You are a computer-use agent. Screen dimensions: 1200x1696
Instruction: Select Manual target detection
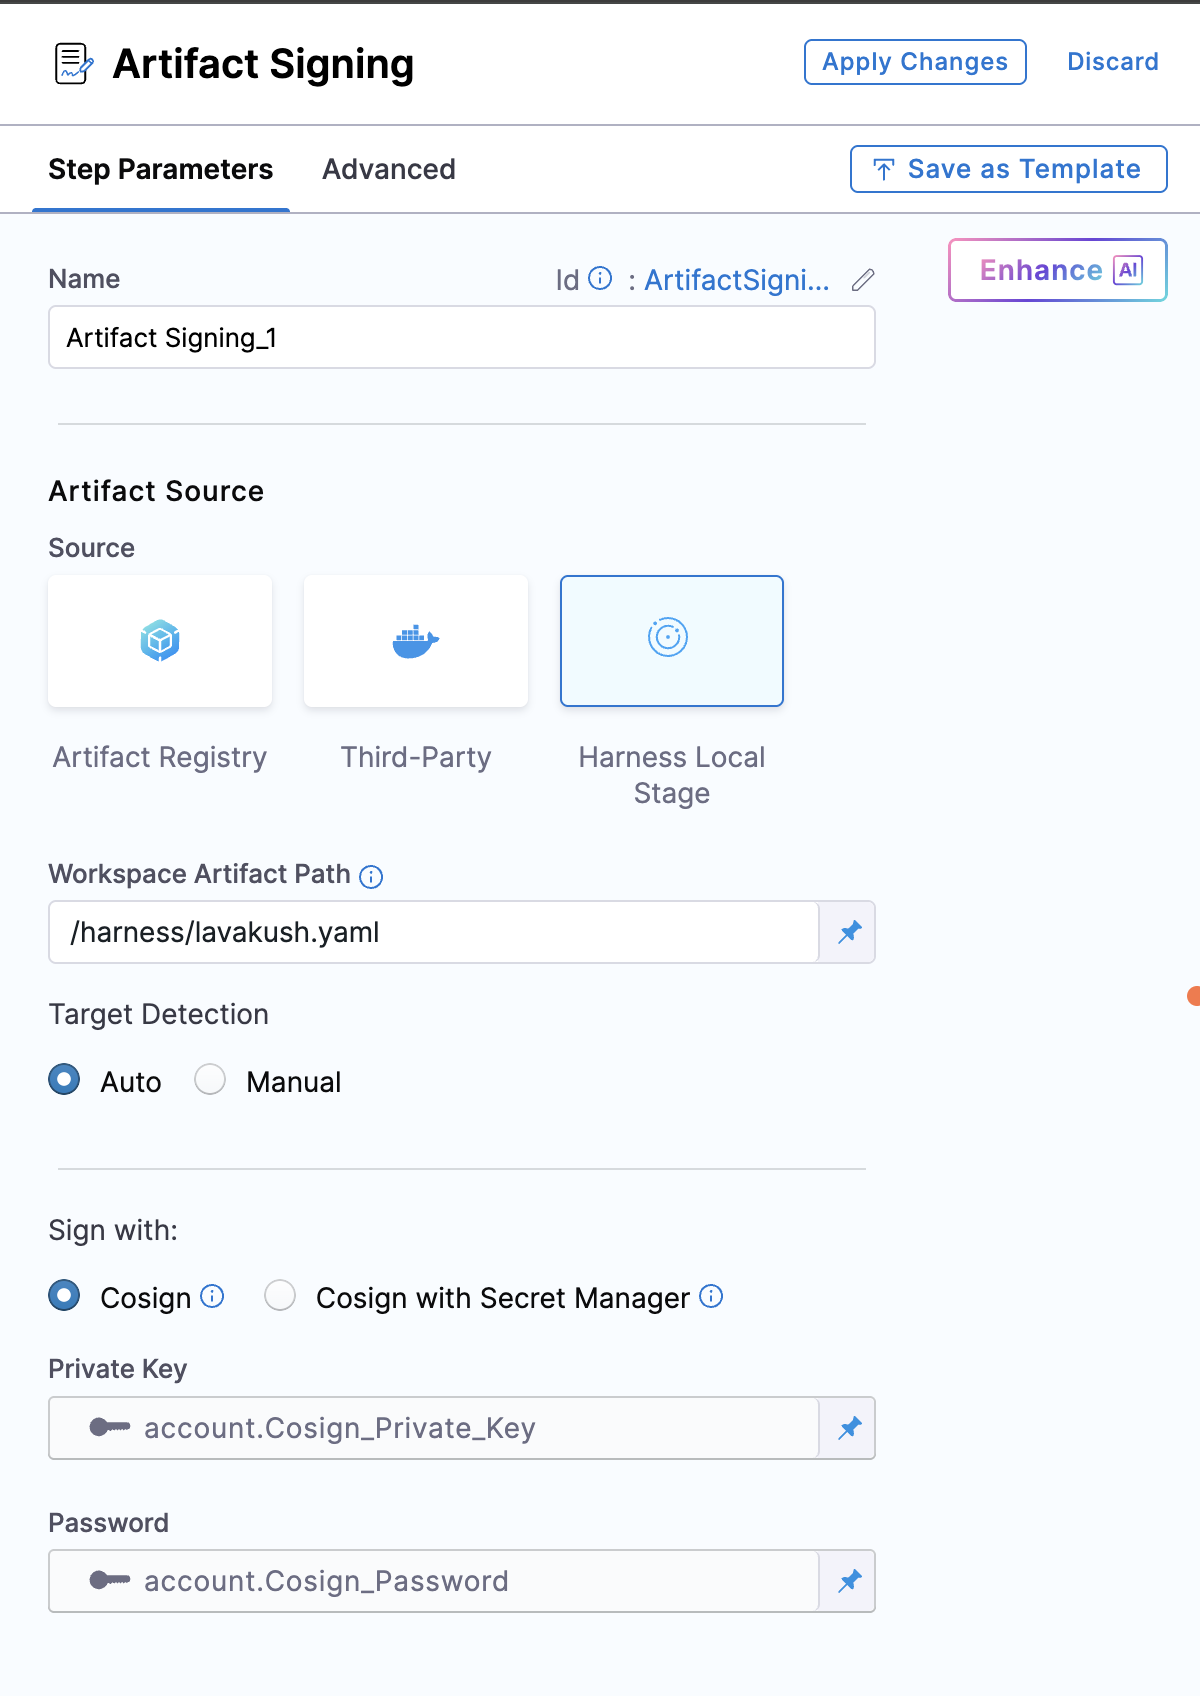[x=210, y=1080]
